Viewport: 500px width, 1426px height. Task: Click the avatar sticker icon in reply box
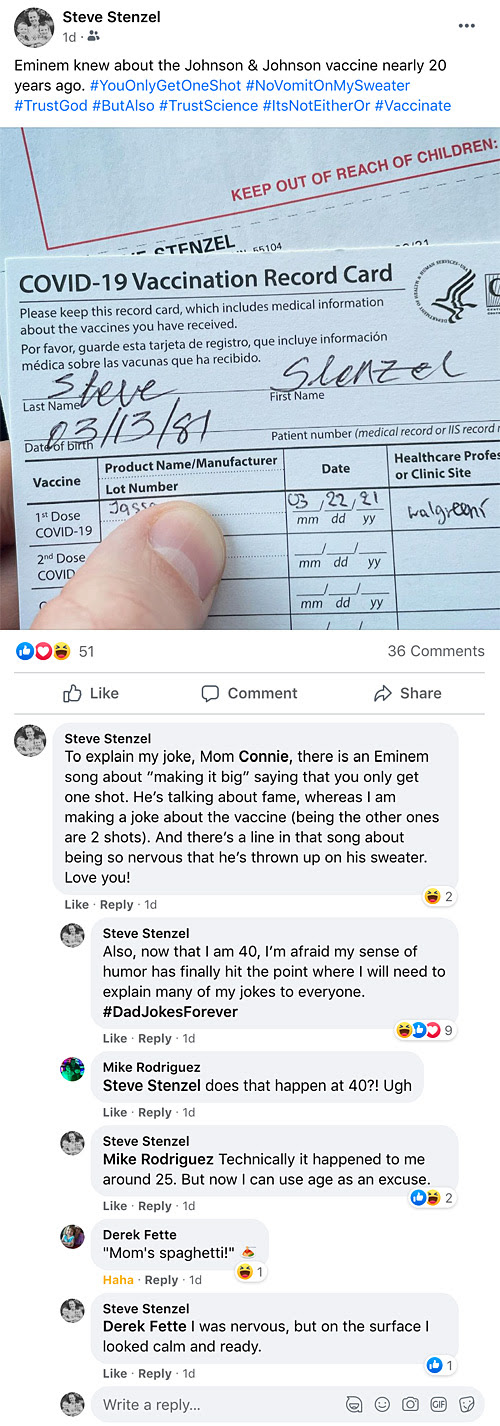[353, 1404]
